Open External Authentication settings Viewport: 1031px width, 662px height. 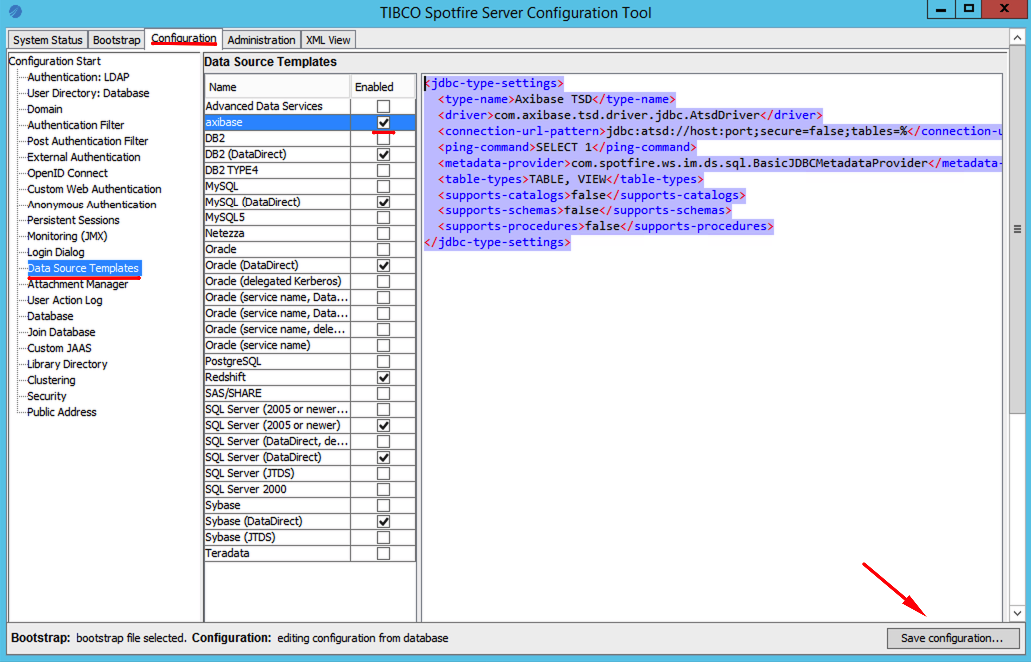(x=84, y=157)
